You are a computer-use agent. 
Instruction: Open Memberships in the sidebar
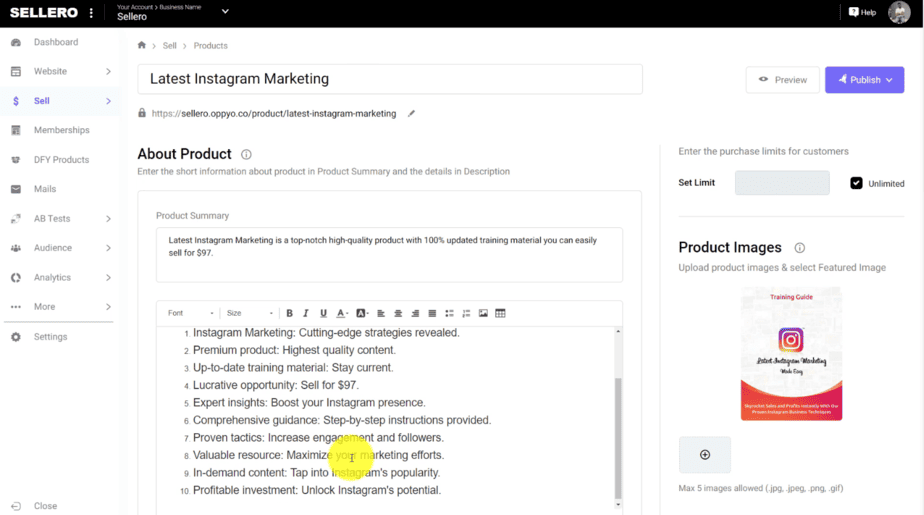61,130
